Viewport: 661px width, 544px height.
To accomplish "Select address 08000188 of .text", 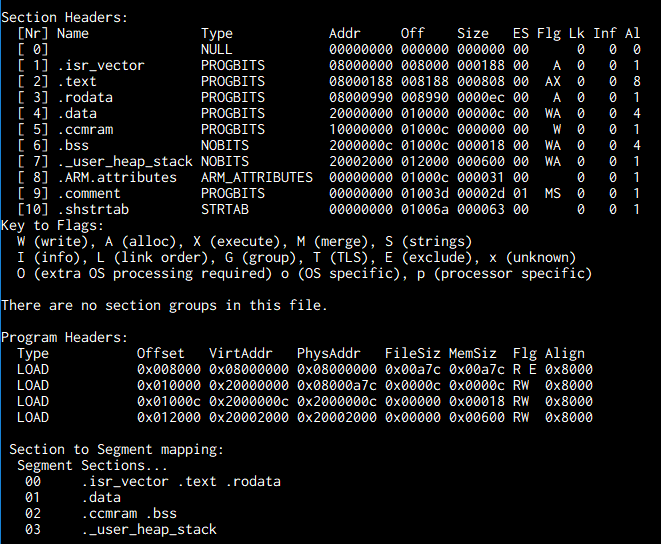I will pos(361,81).
